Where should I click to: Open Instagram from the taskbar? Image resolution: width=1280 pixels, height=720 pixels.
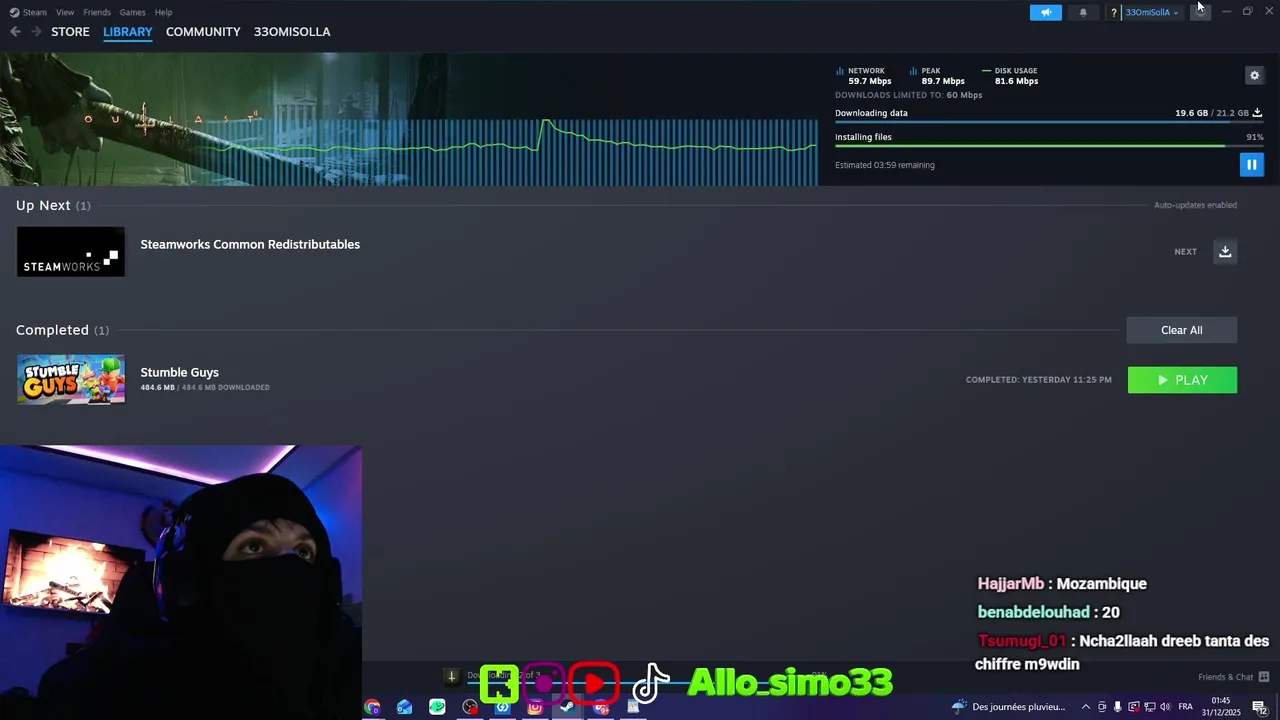click(535, 707)
